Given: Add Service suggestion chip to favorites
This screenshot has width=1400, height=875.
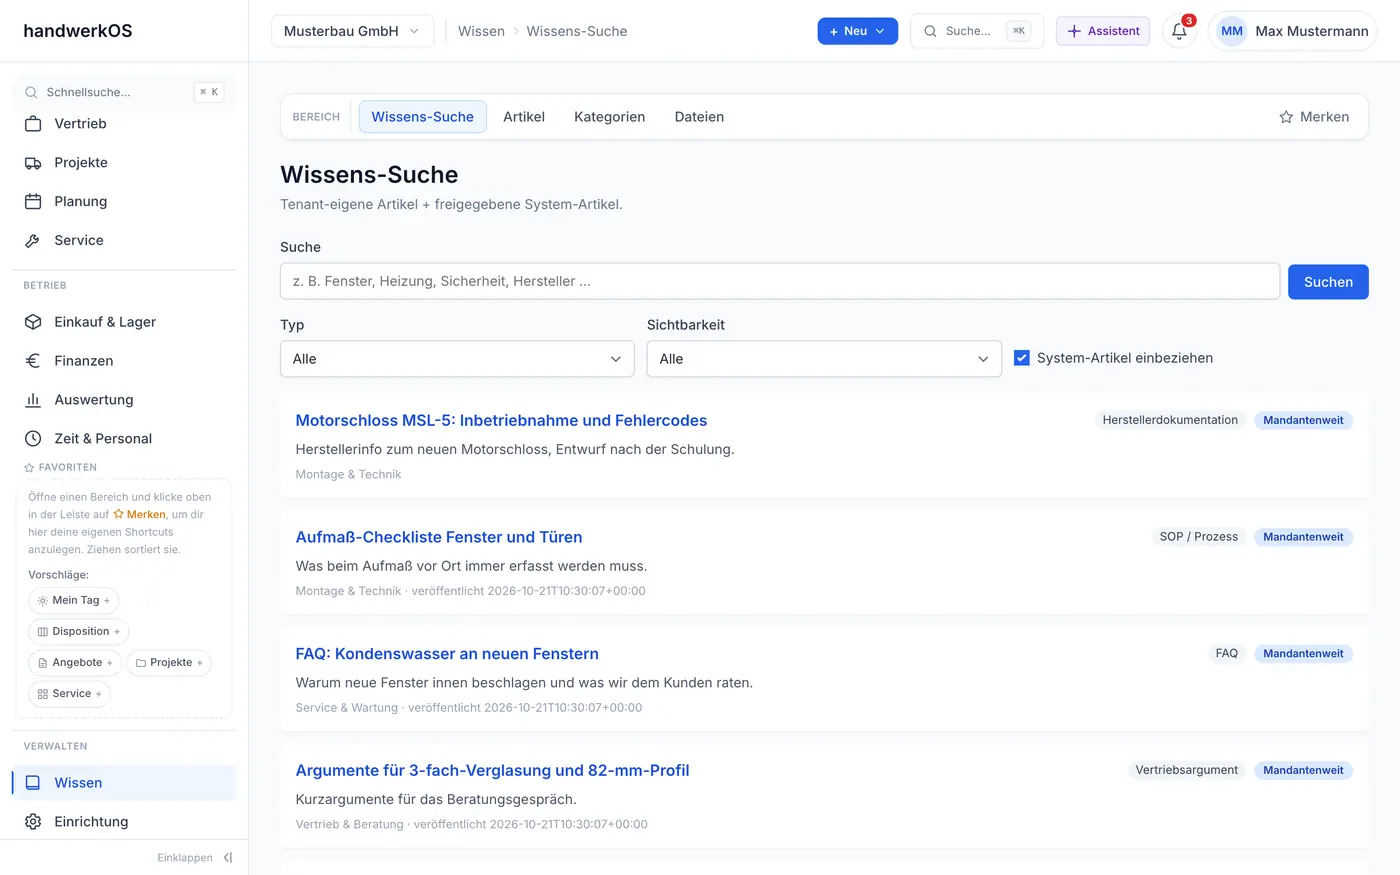Looking at the screenshot, I should pyautogui.click(x=69, y=693).
